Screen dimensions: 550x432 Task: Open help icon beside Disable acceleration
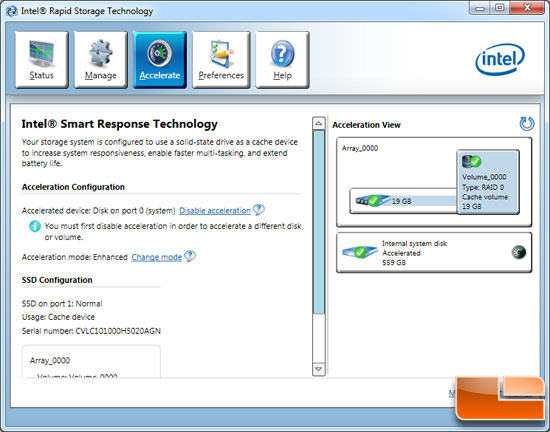(259, 209)
